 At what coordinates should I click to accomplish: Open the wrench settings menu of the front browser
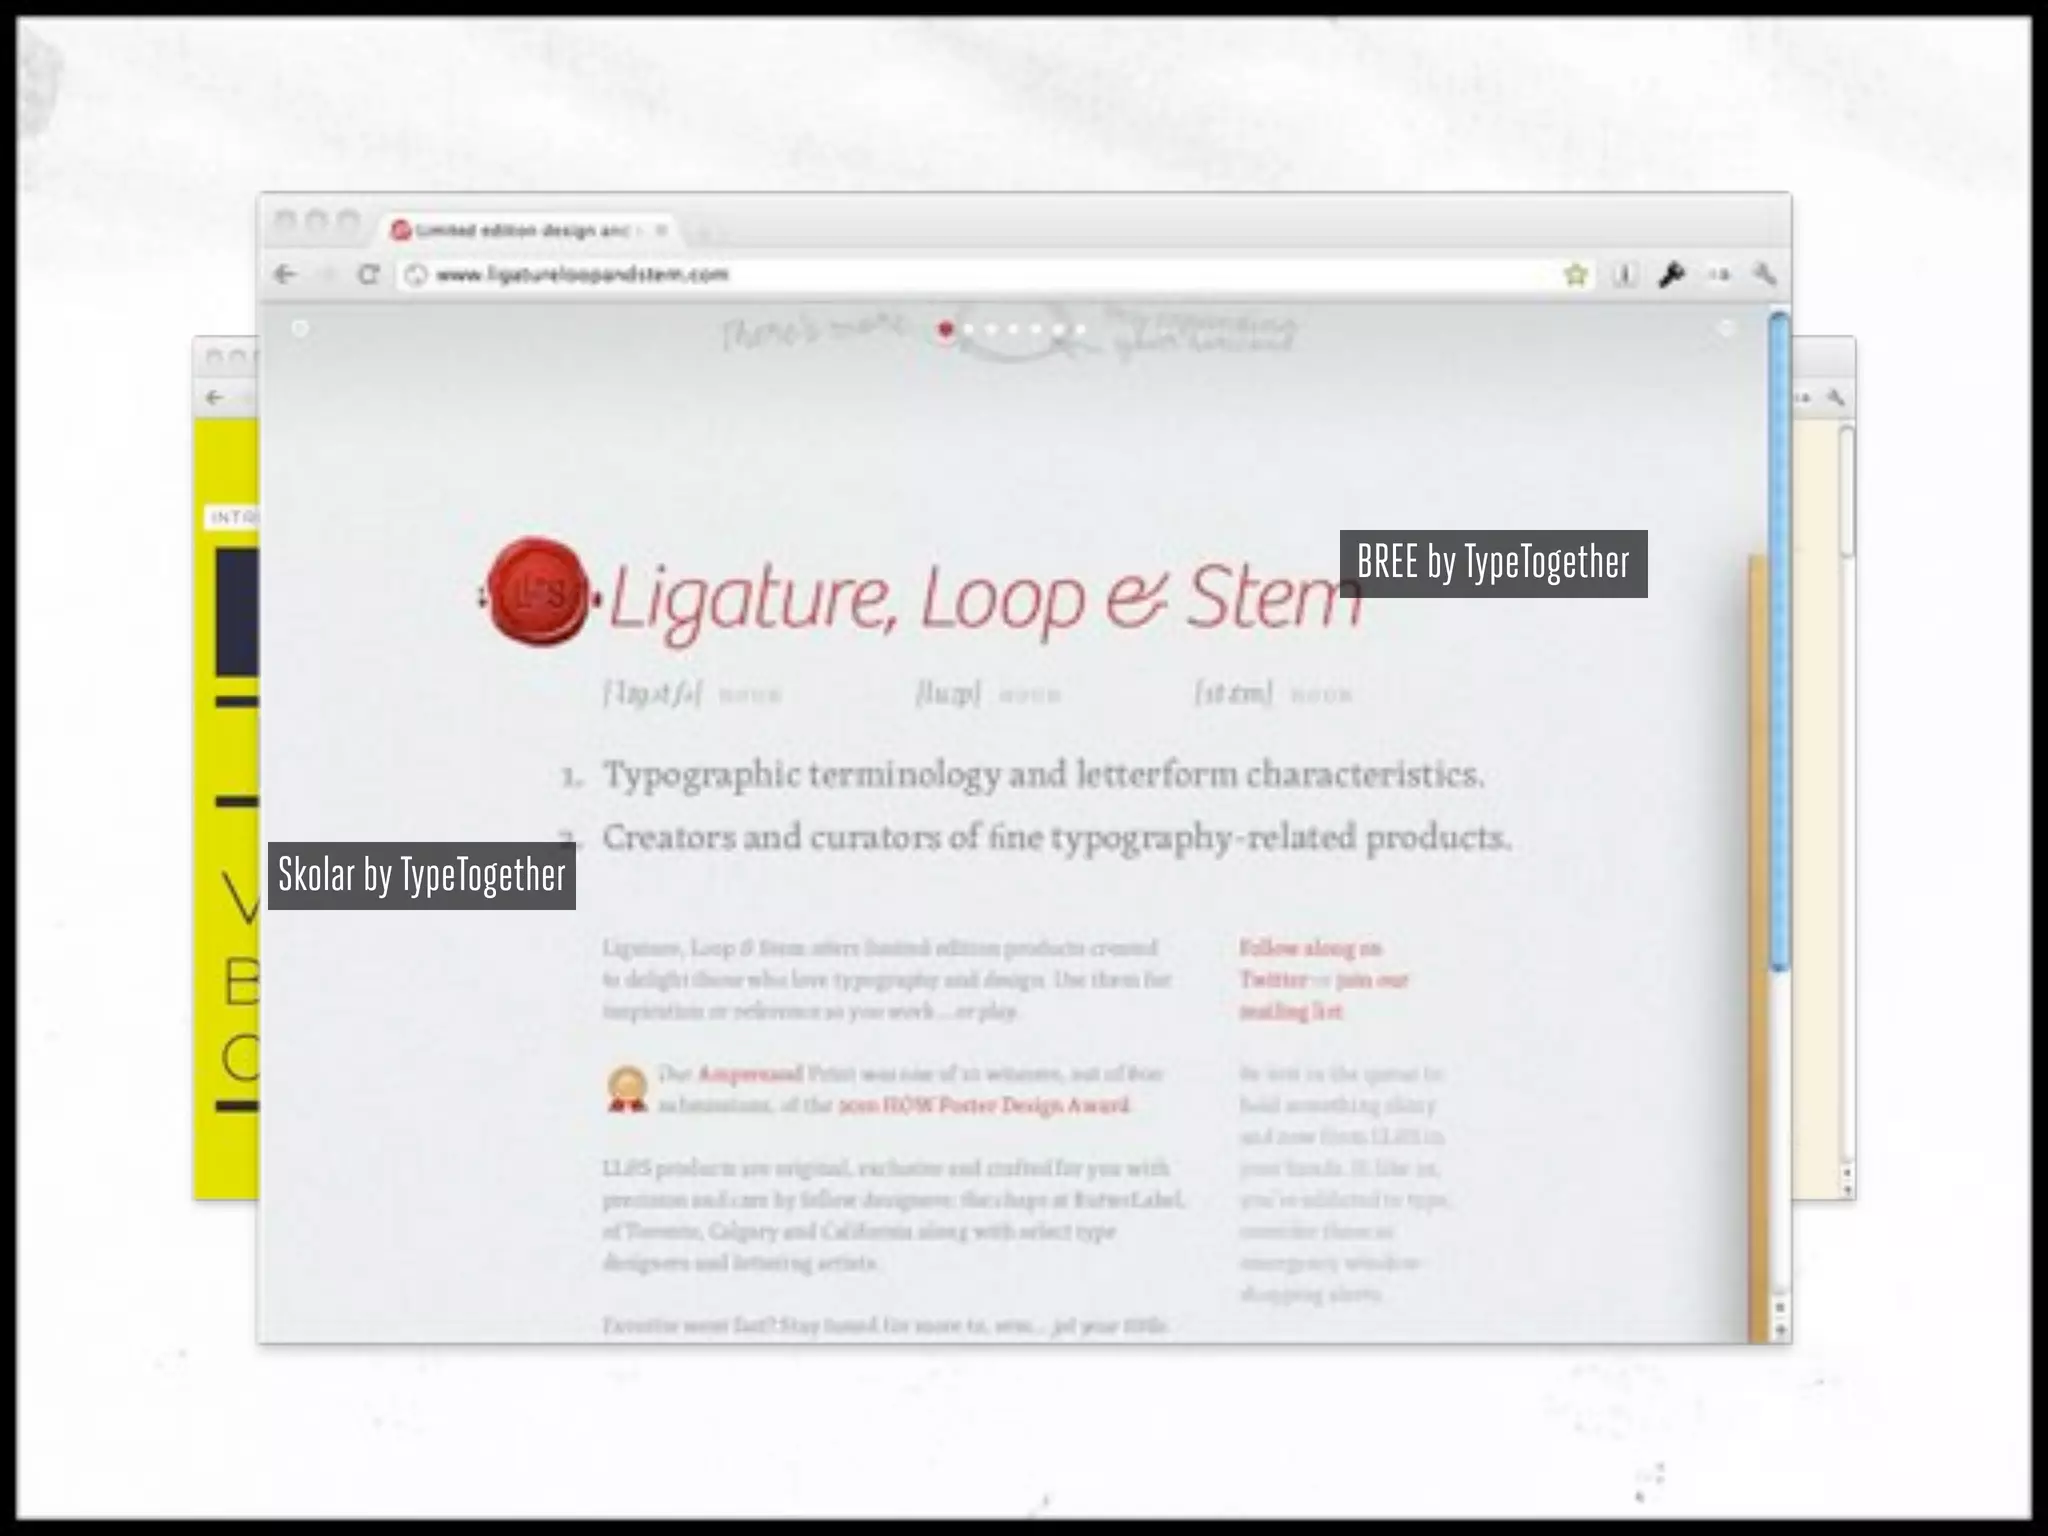1764,274
